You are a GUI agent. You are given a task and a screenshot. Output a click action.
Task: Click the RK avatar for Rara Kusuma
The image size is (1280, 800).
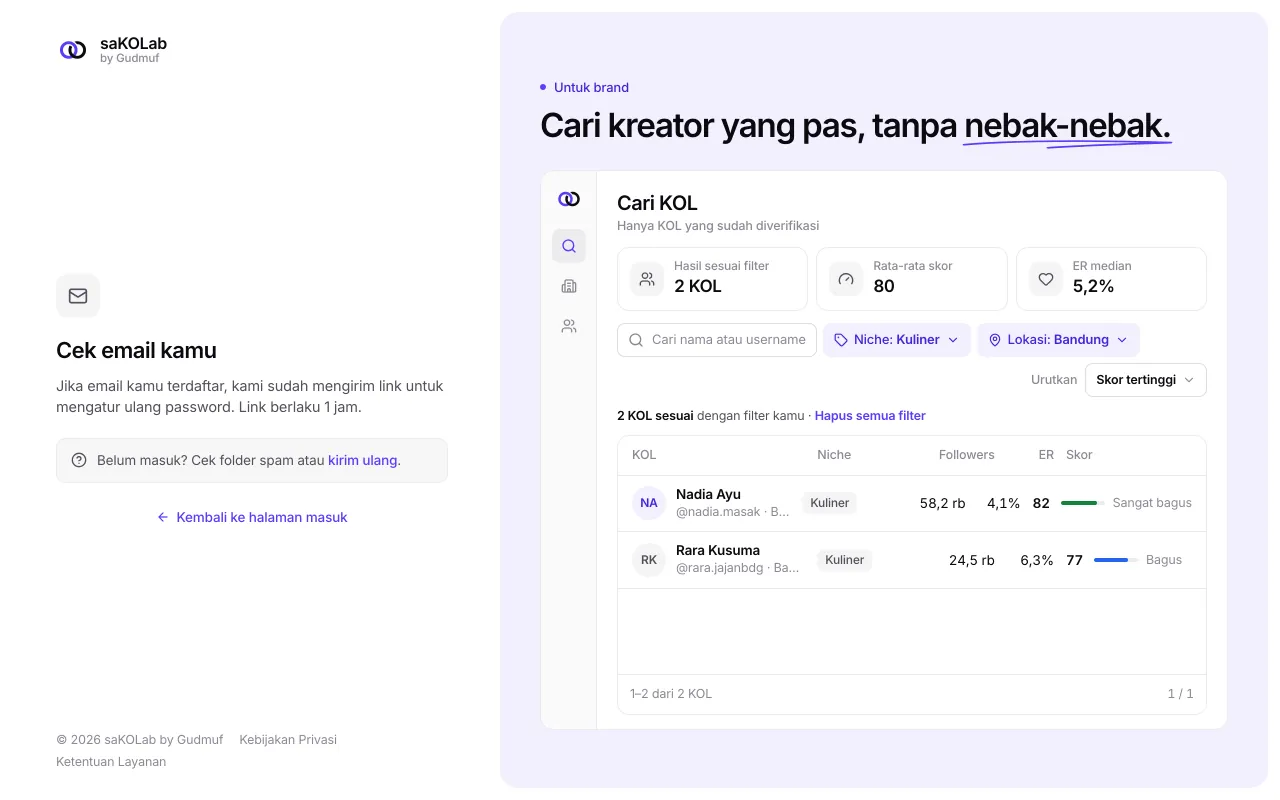click(x=649, y=560)
